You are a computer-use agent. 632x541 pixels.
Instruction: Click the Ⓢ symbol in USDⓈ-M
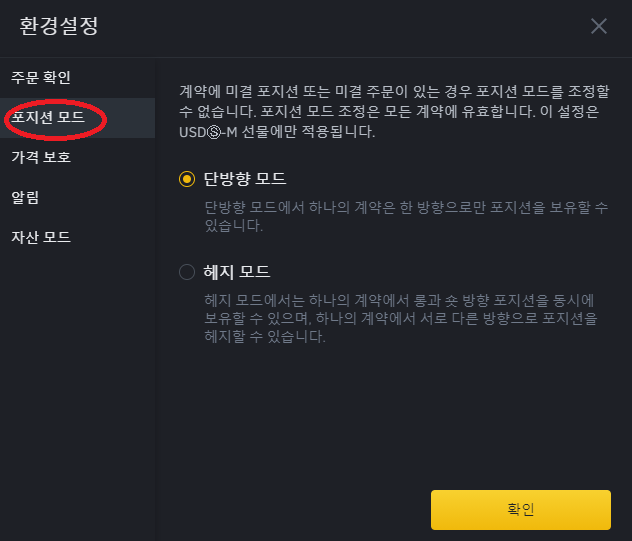[214, 132]
